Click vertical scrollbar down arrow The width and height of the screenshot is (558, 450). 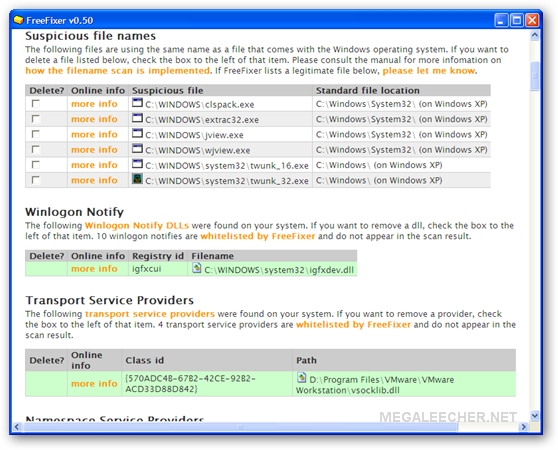point(535,415)
